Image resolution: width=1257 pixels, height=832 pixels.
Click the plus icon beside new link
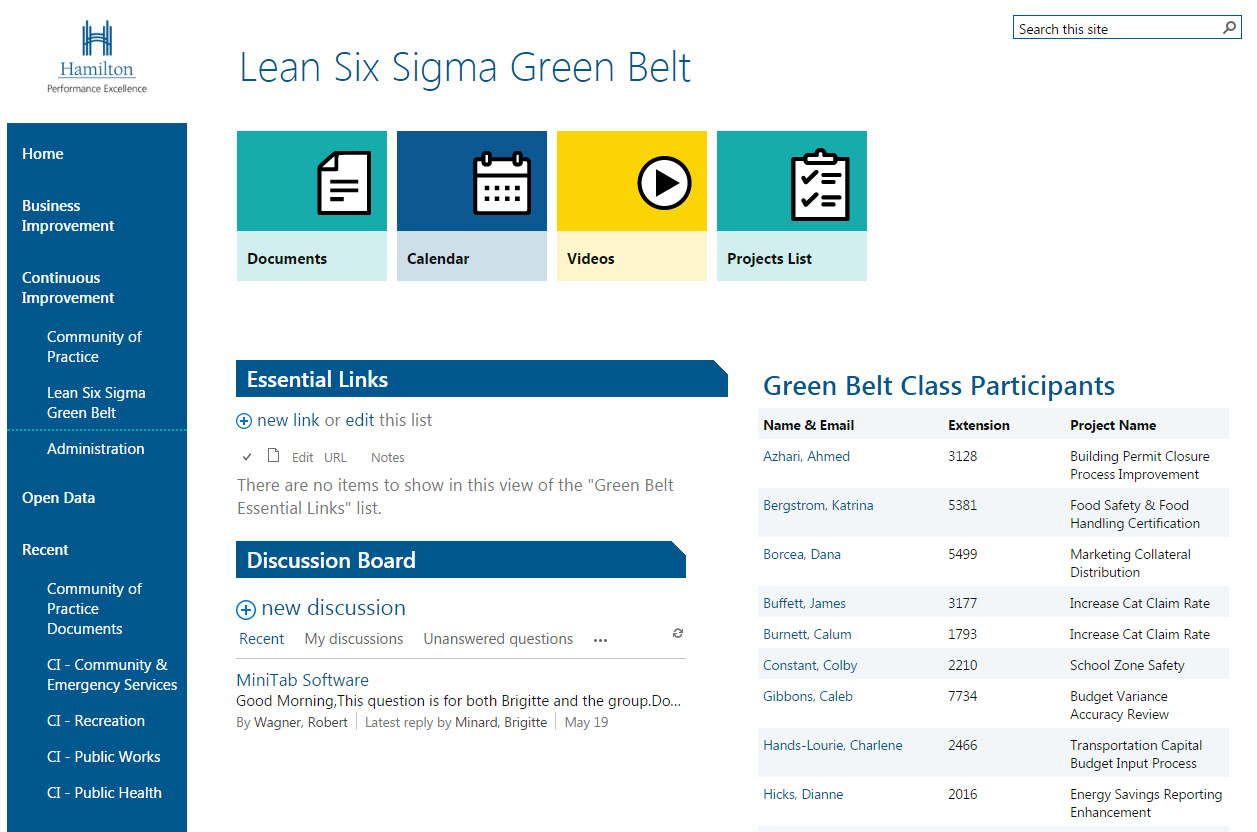click(244, 421)
